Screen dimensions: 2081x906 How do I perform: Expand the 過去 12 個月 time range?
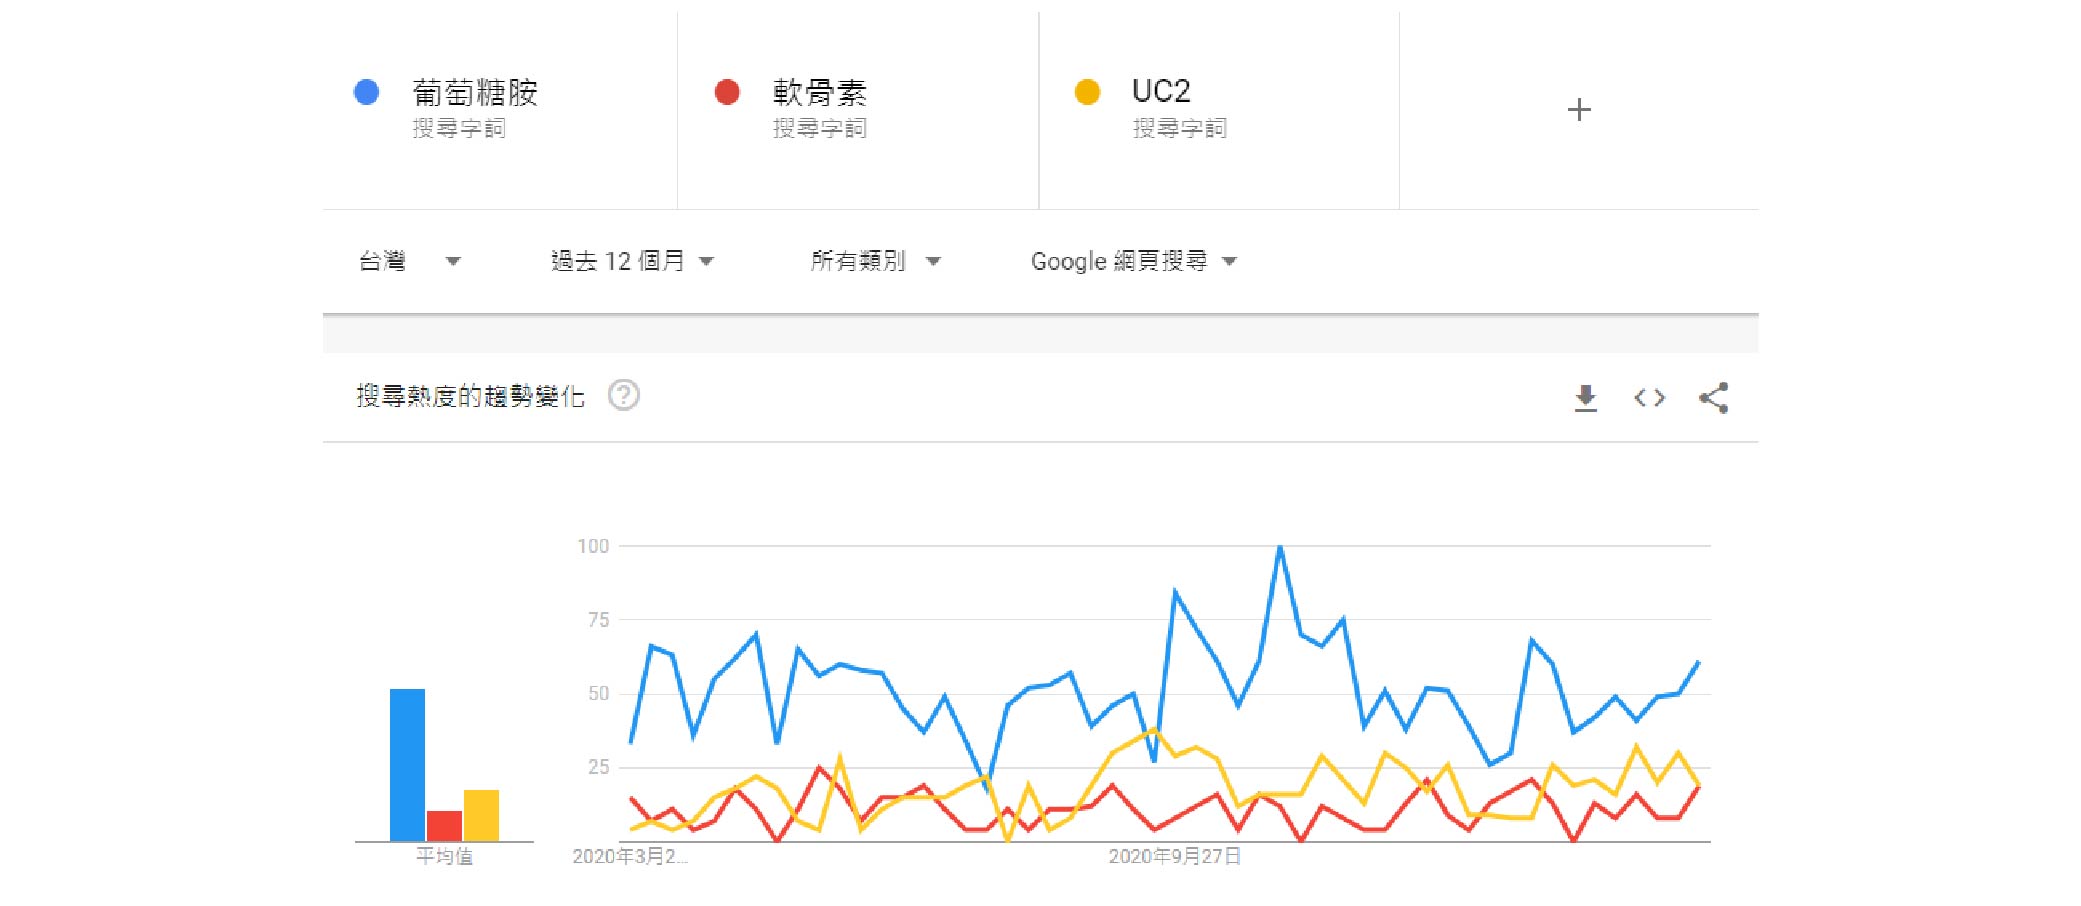pos(632,261)
